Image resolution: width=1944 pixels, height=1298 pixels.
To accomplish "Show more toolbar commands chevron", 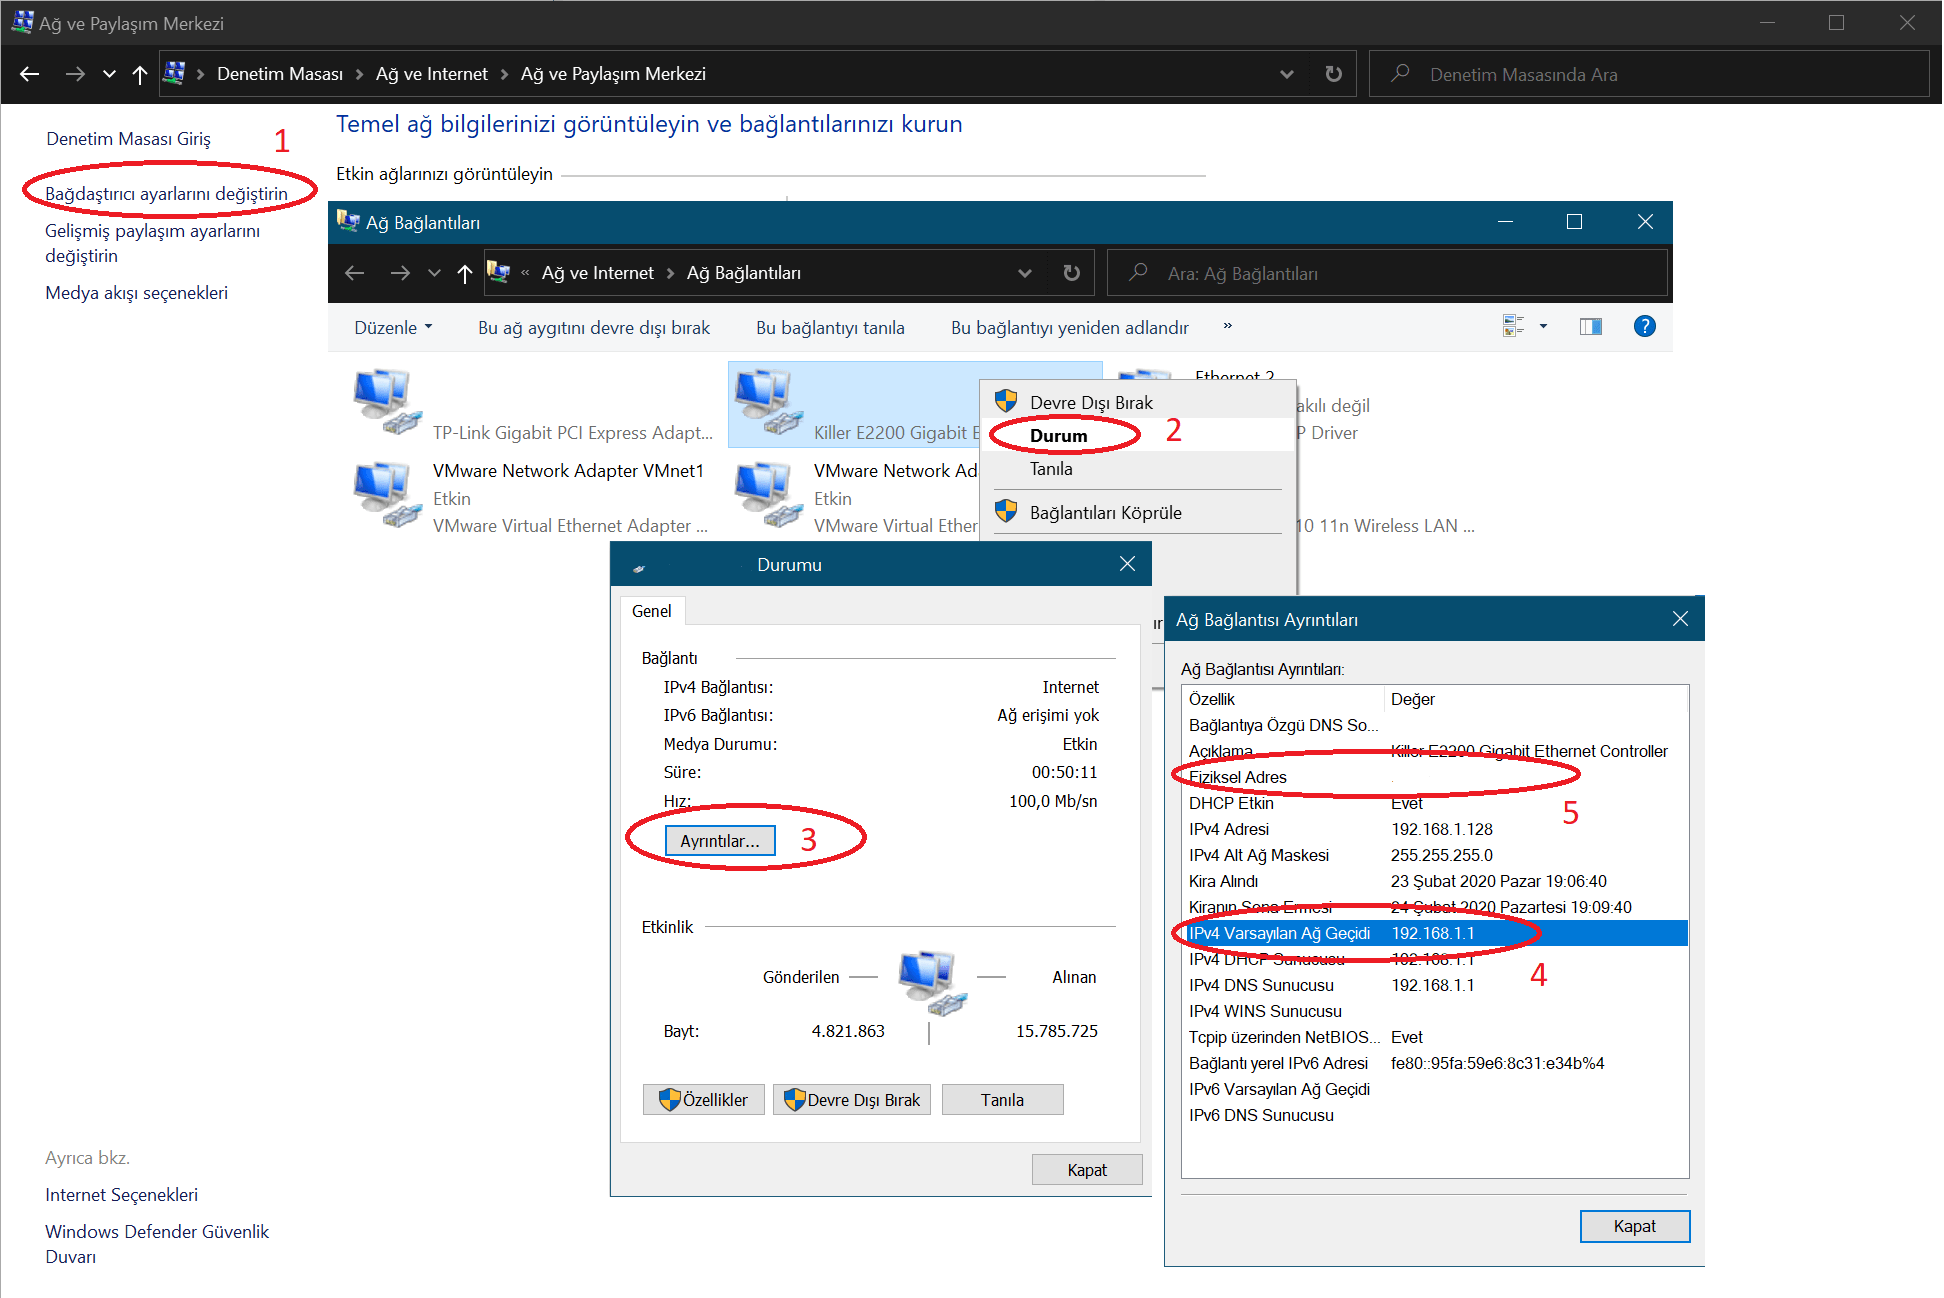I will tap(1227, 326).
